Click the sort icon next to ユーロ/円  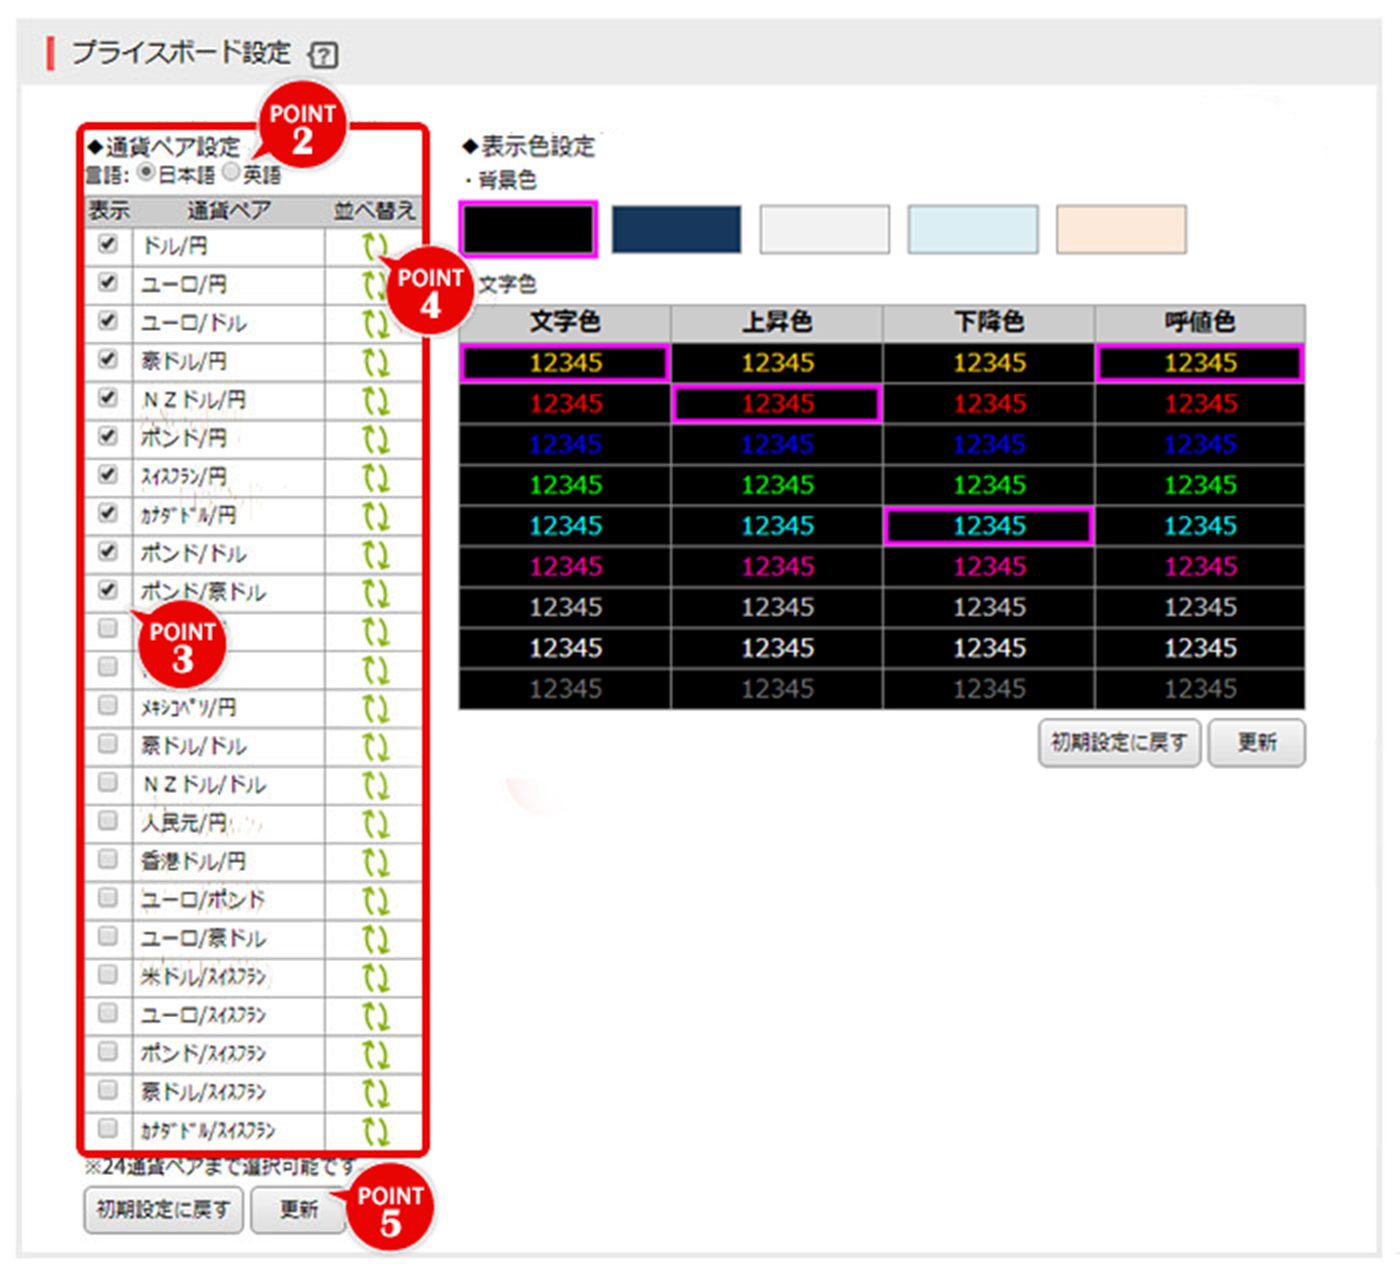click(x=375, y=284)
